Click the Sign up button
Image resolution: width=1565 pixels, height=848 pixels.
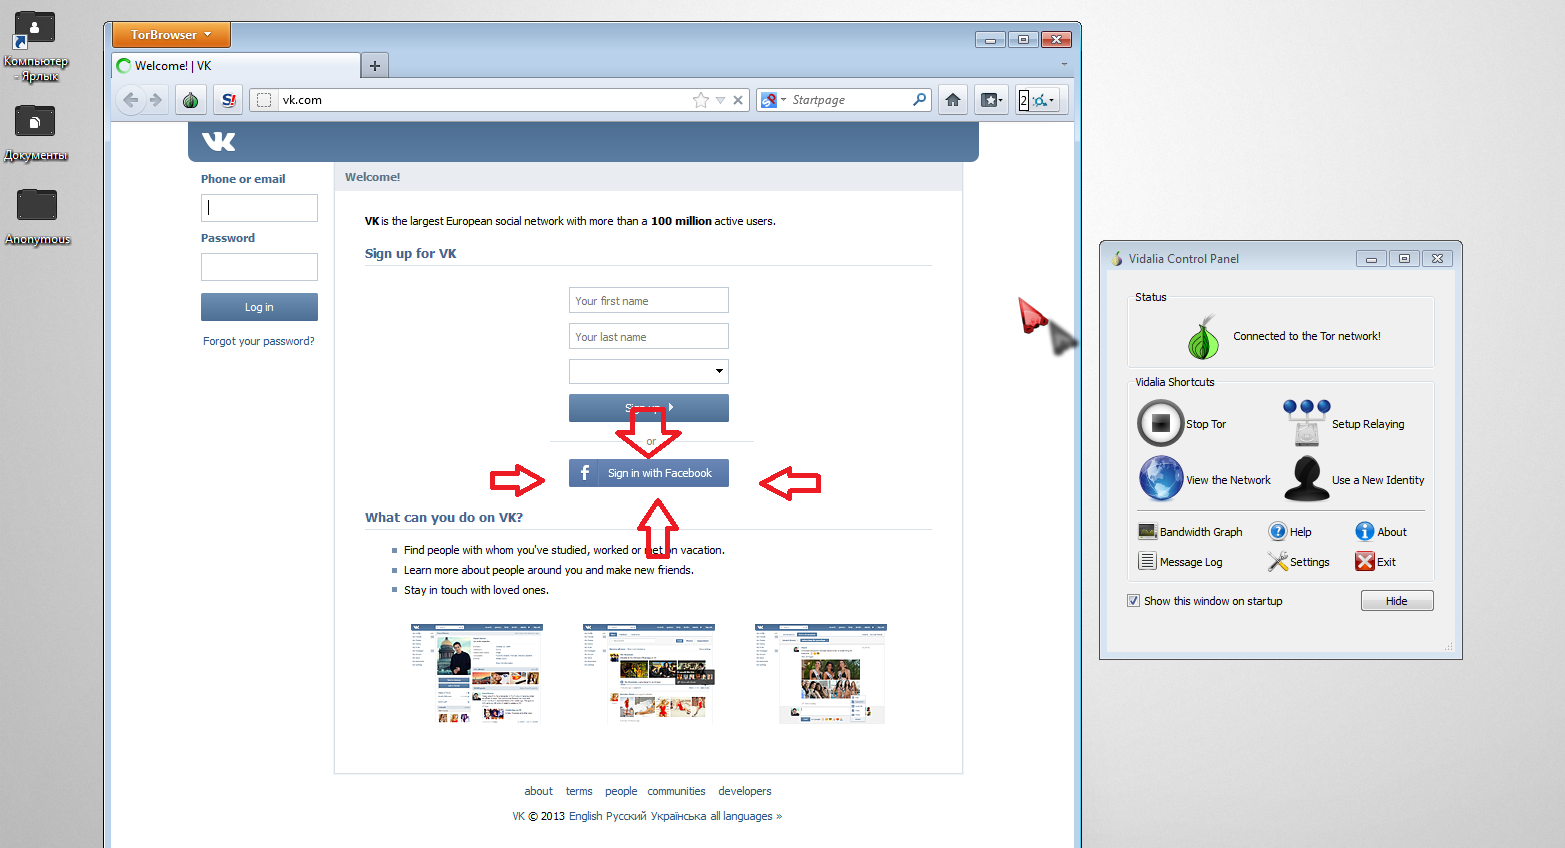(x=648, y=408)
